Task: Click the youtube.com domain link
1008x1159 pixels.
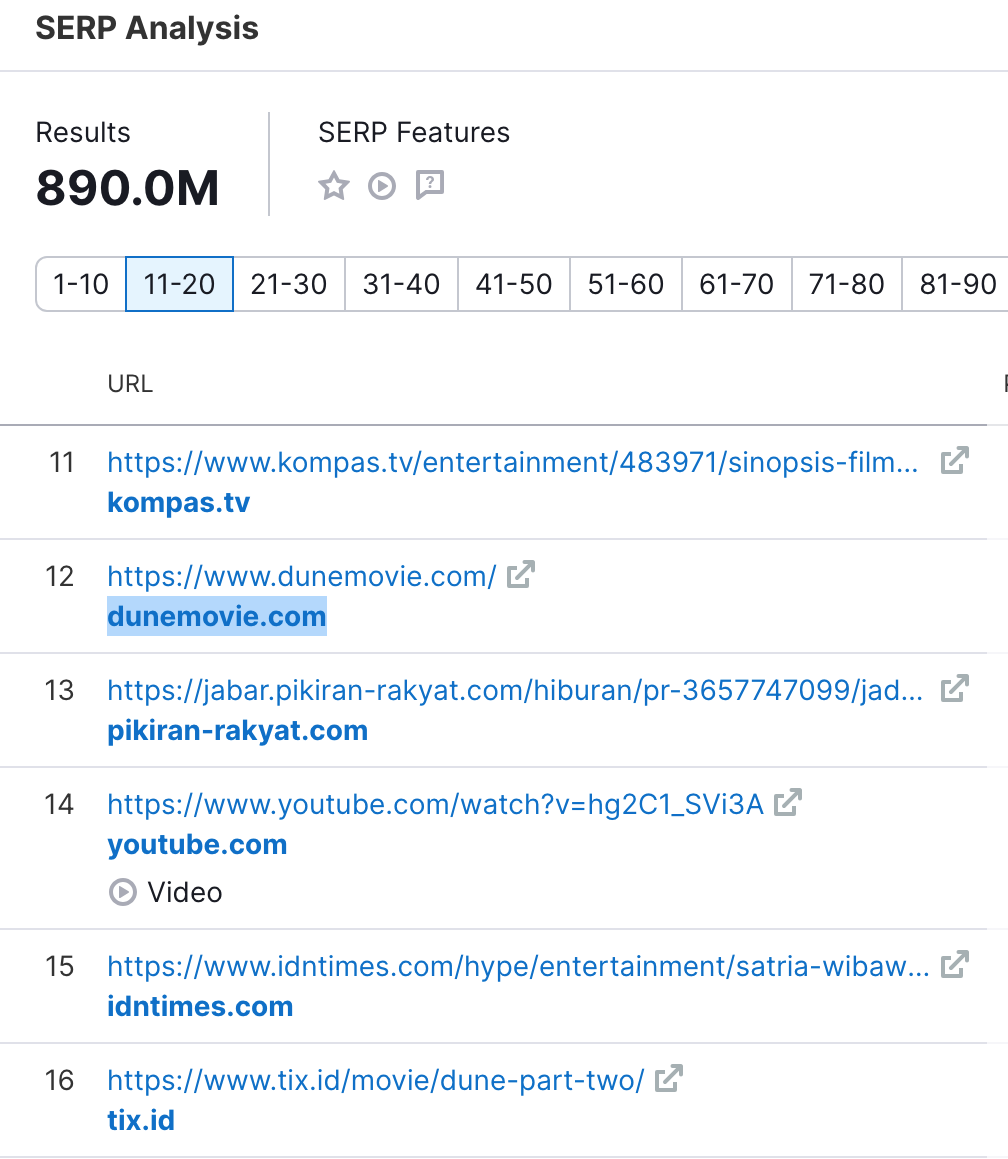Action: (x=197, y=844)
